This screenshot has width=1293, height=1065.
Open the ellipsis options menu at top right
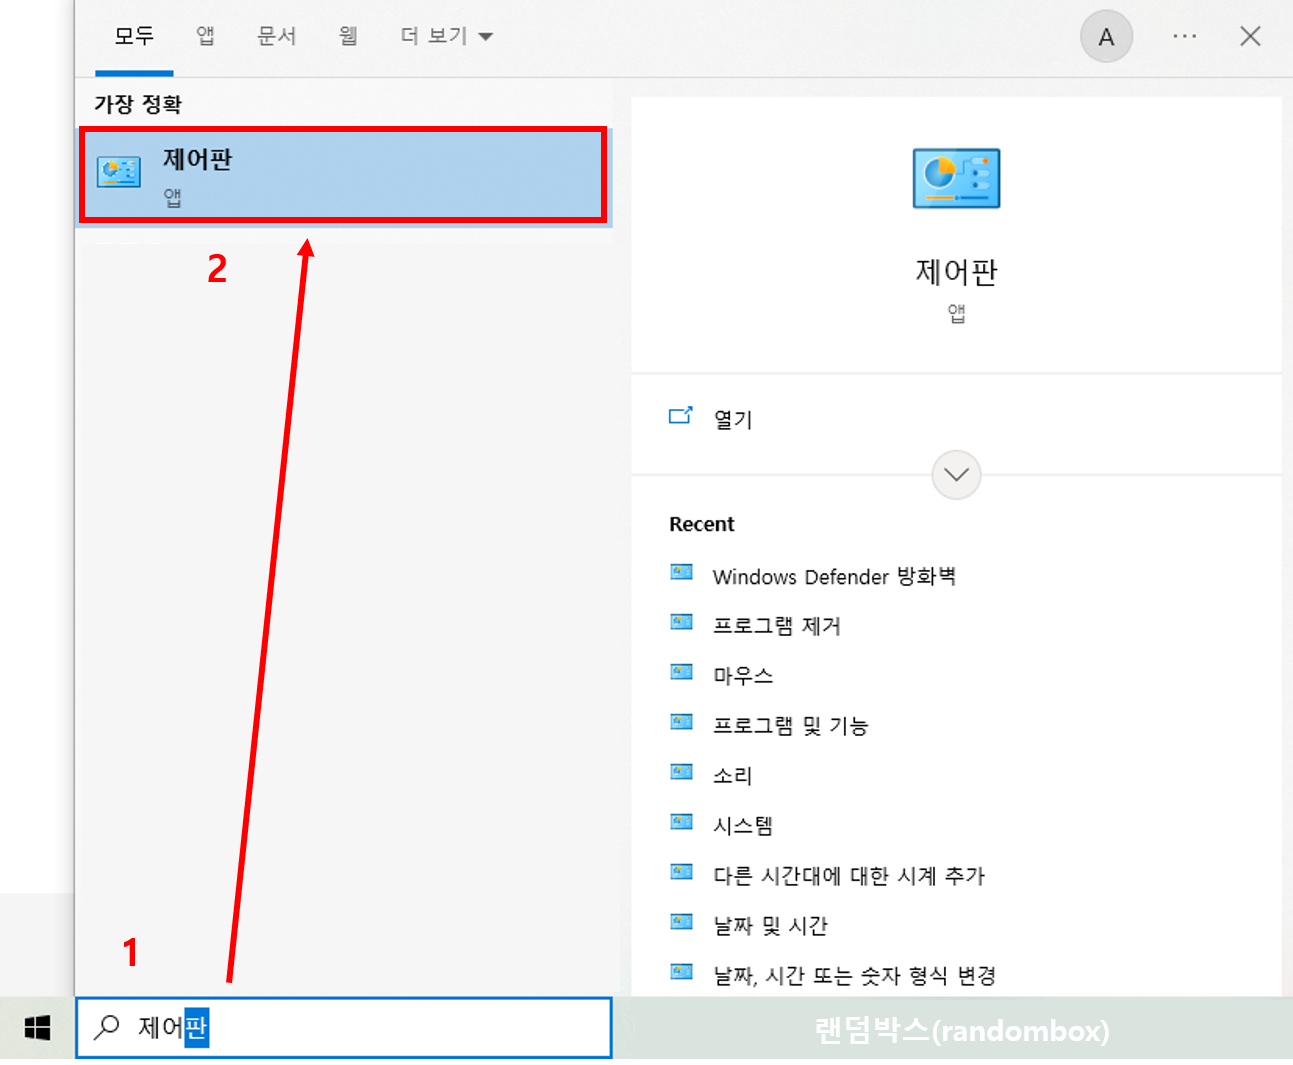(1184, 36)
